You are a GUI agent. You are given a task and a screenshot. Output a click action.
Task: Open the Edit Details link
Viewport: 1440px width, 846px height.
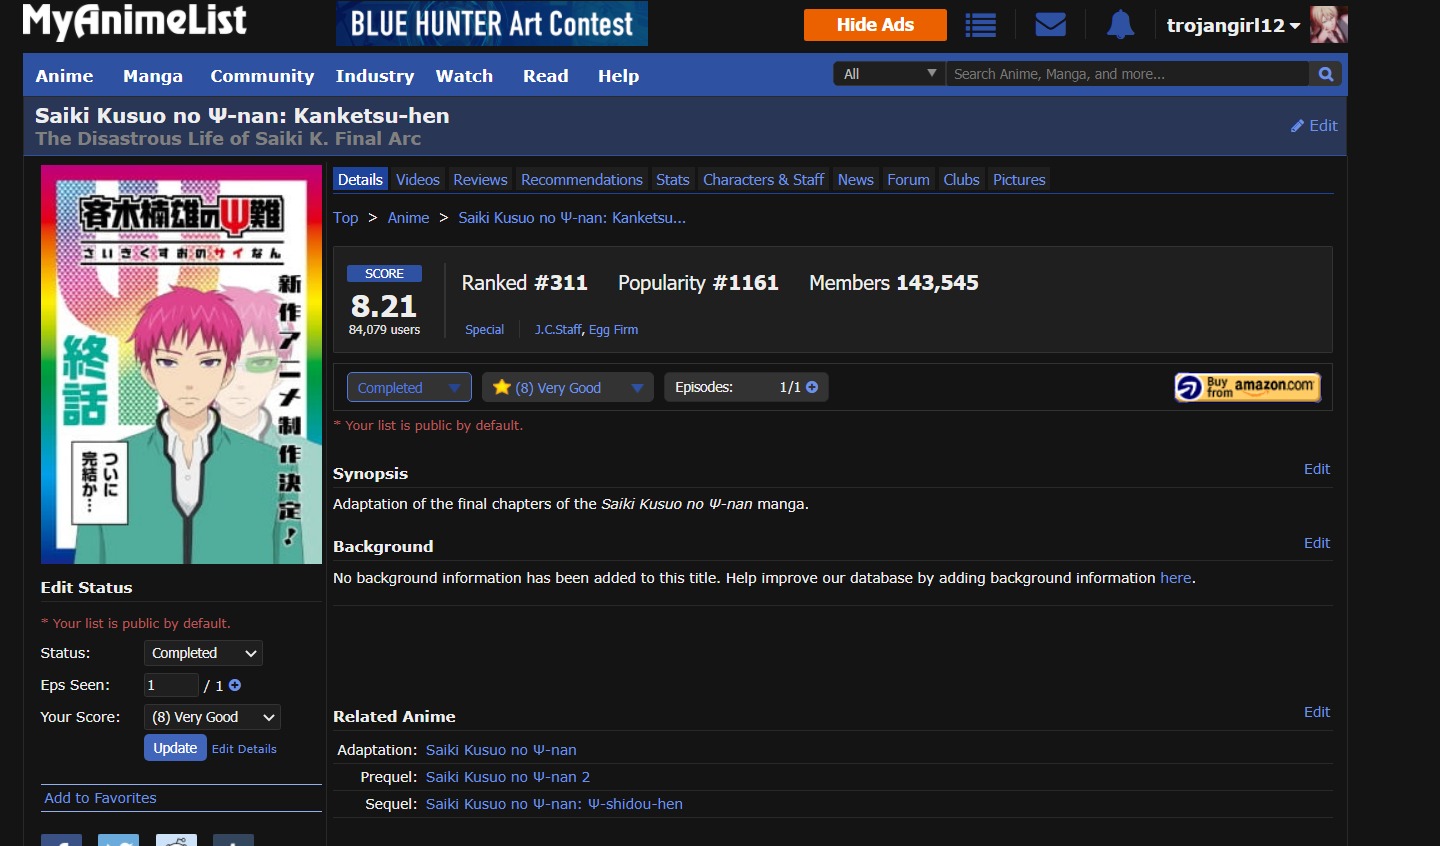tap(244, 749)
